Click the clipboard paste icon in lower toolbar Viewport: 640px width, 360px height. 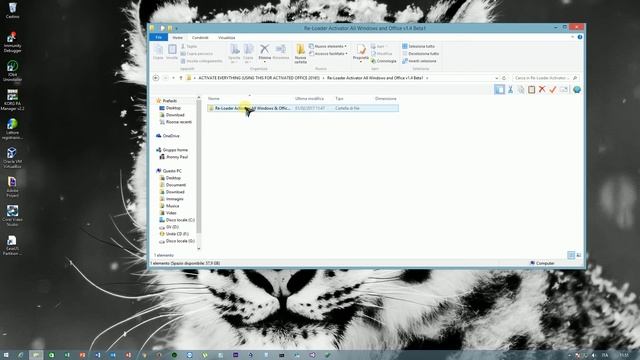pos(531,90)
